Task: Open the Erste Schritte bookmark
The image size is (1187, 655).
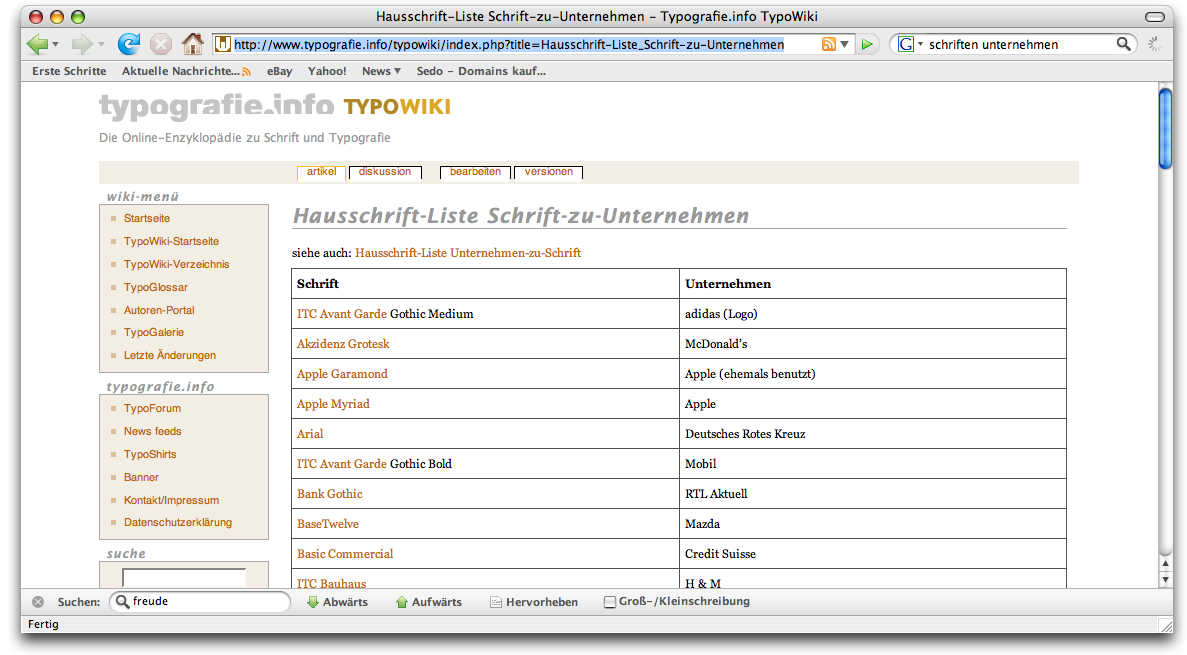Action: 69,71
